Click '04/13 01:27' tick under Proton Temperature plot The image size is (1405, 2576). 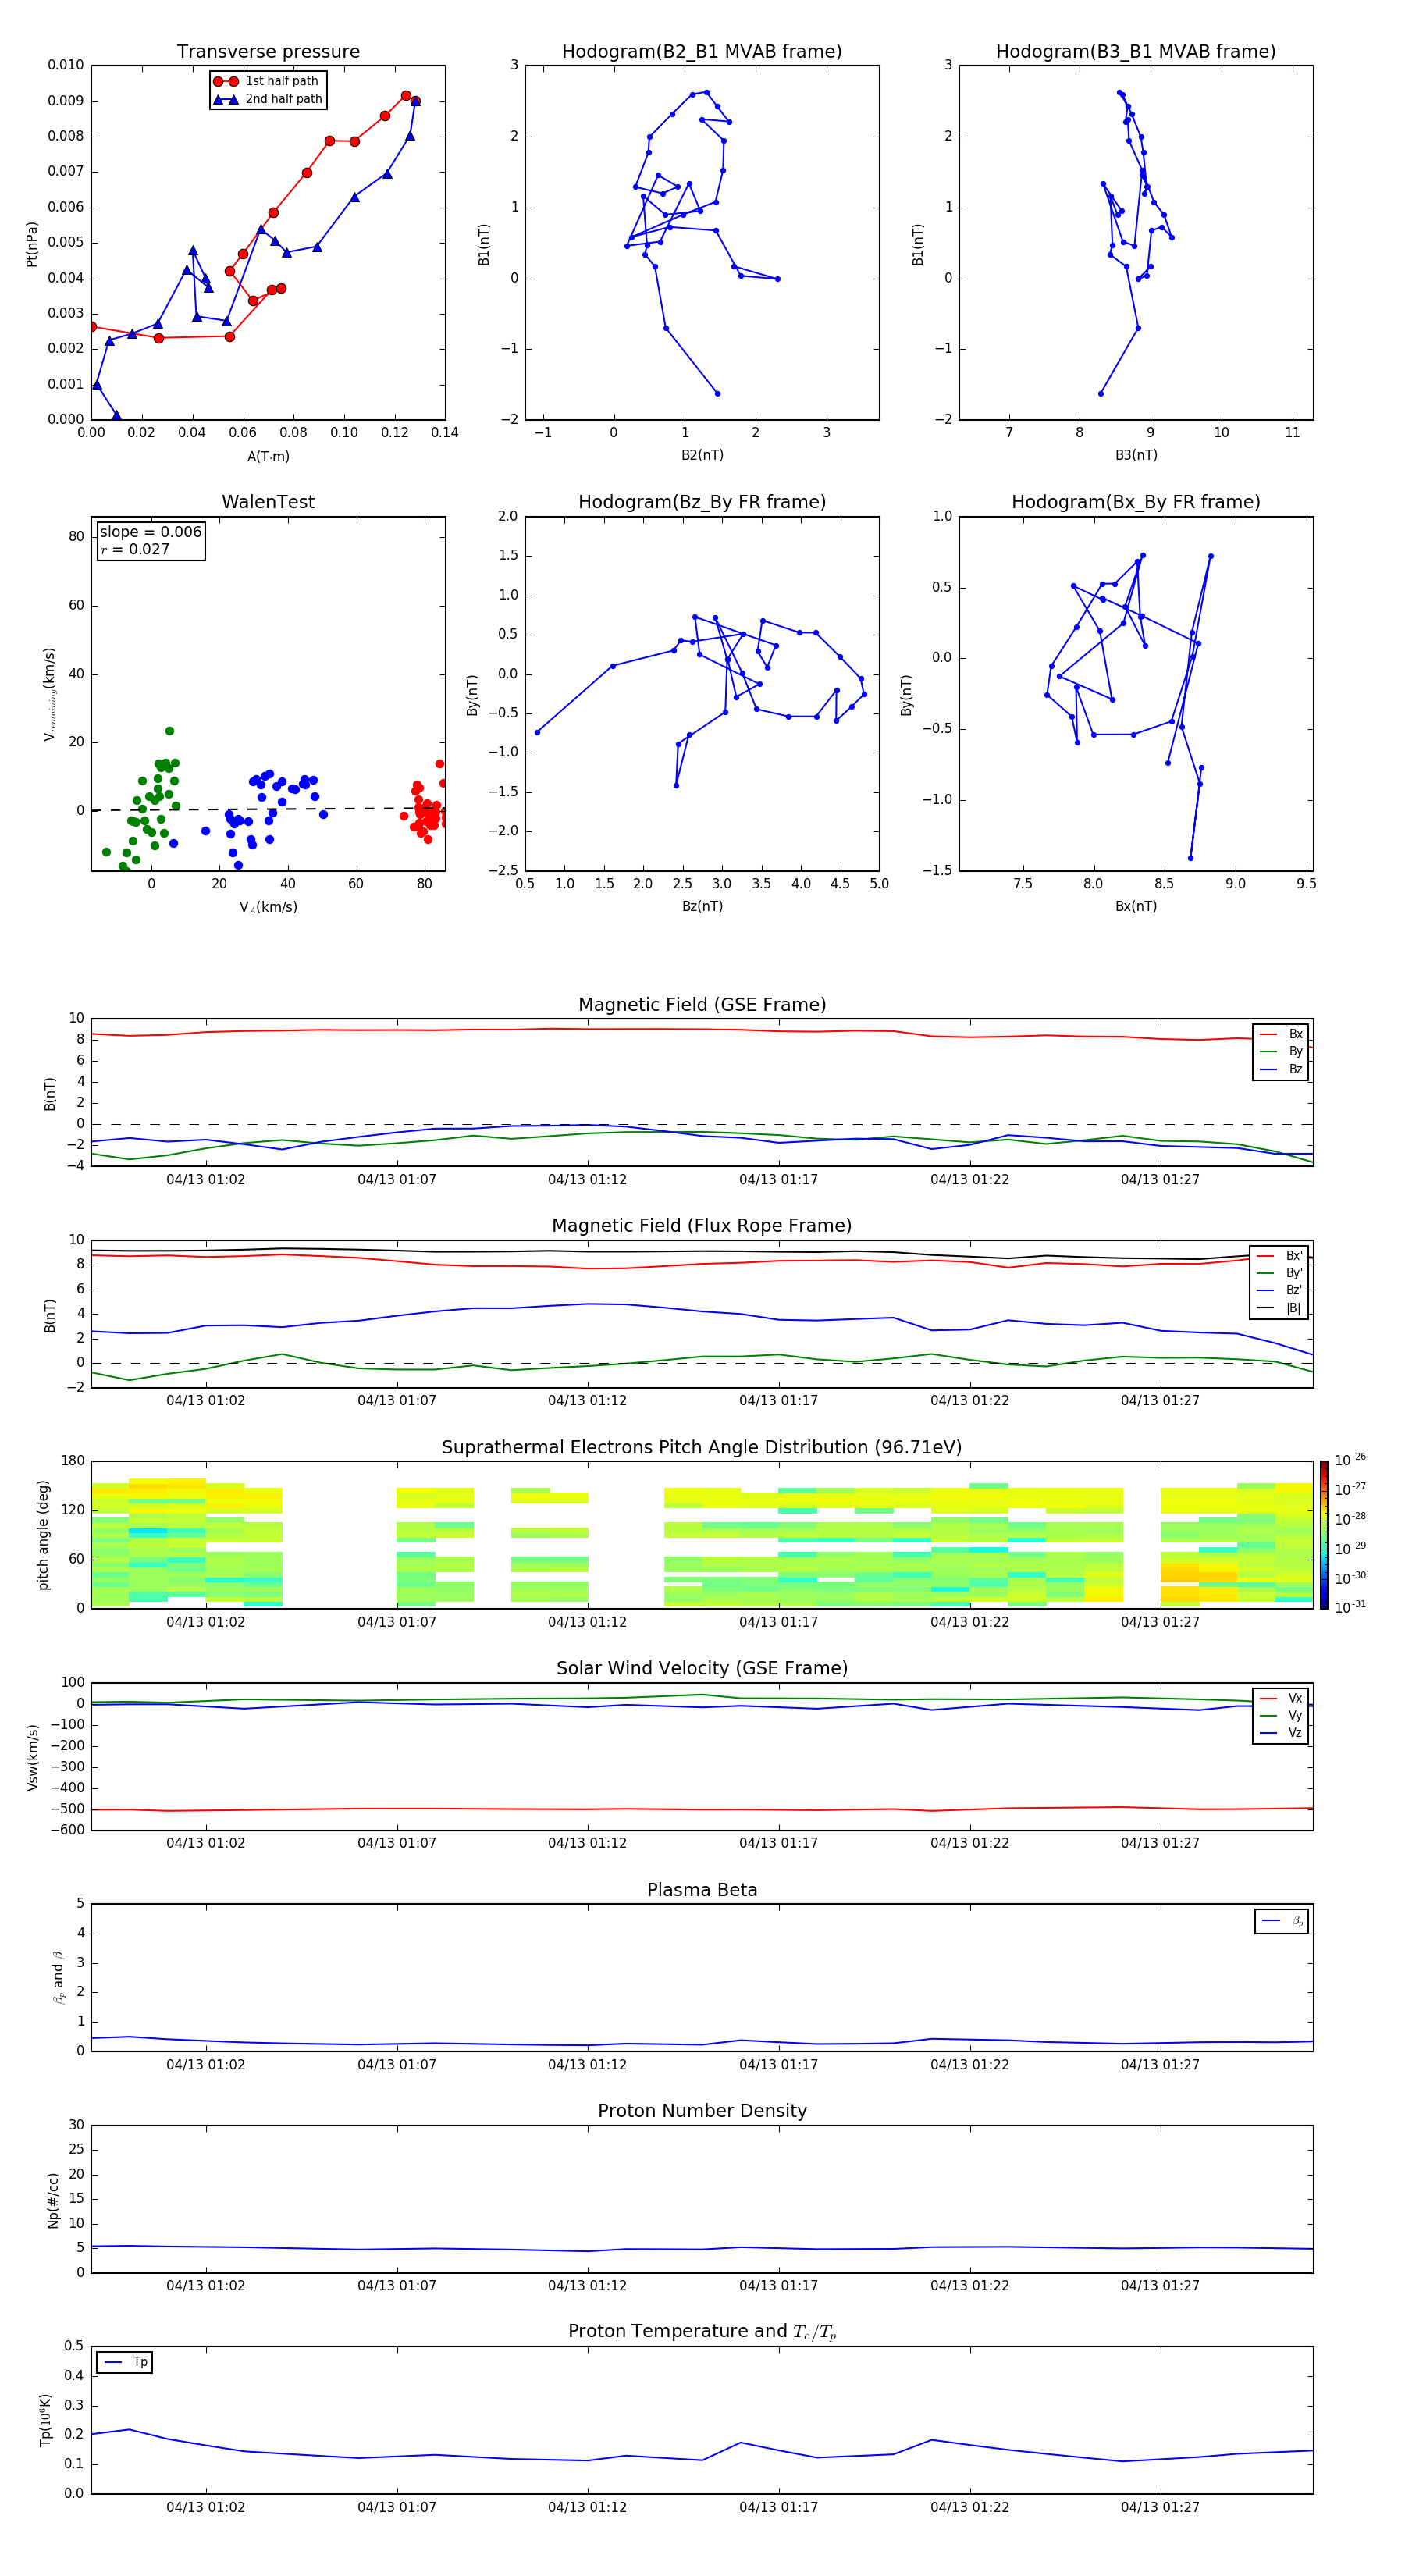tap(1160, 2507)
